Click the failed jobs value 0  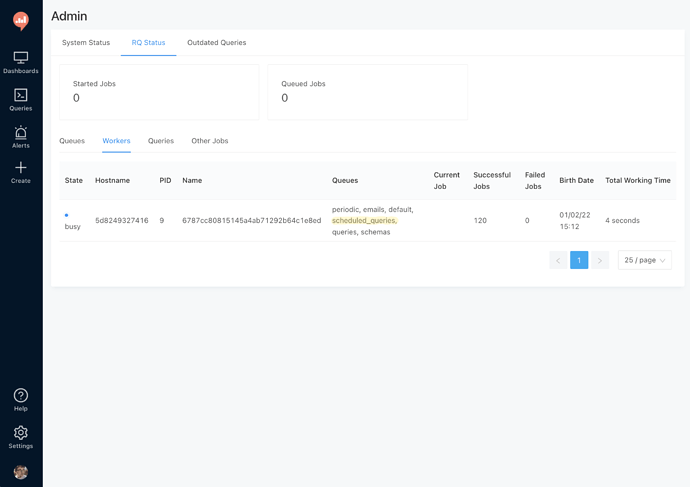(527, 220)
